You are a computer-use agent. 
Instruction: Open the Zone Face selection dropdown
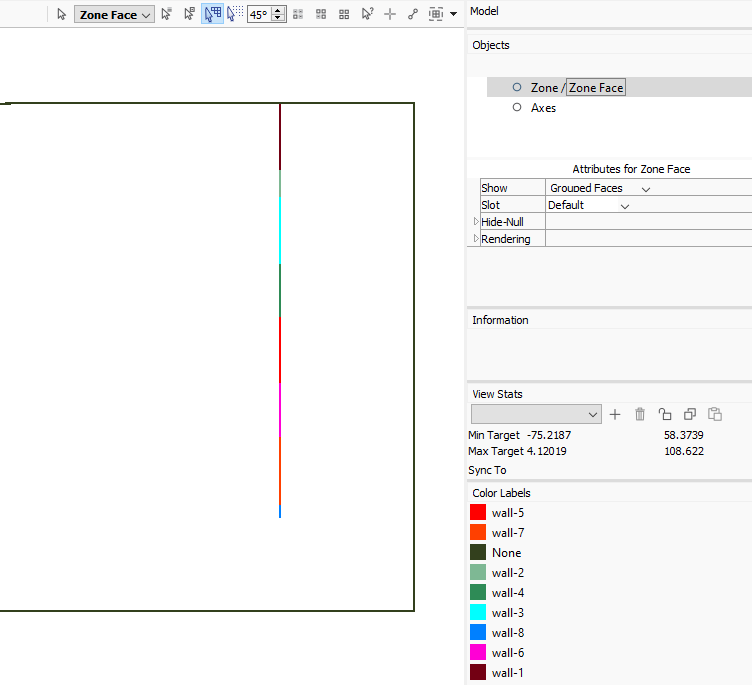click(114, 15)
